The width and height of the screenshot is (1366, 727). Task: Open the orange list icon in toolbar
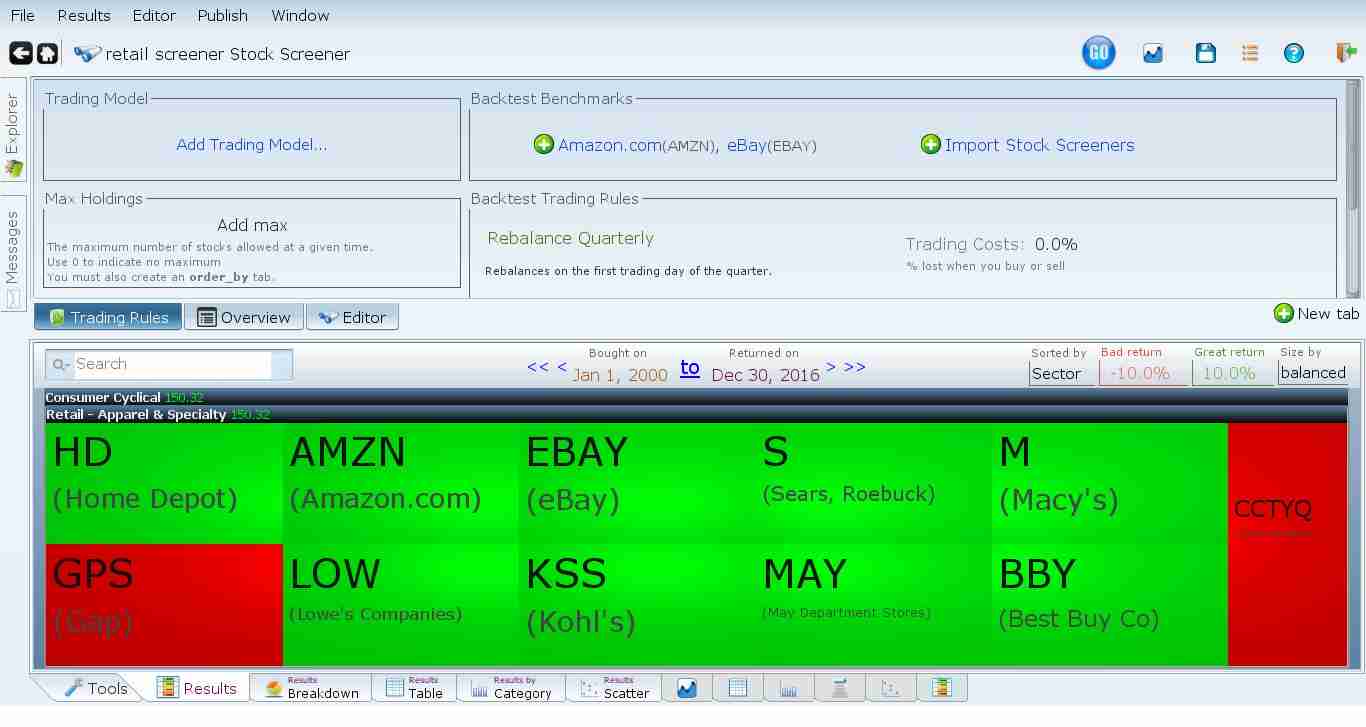pos(1250,53)
